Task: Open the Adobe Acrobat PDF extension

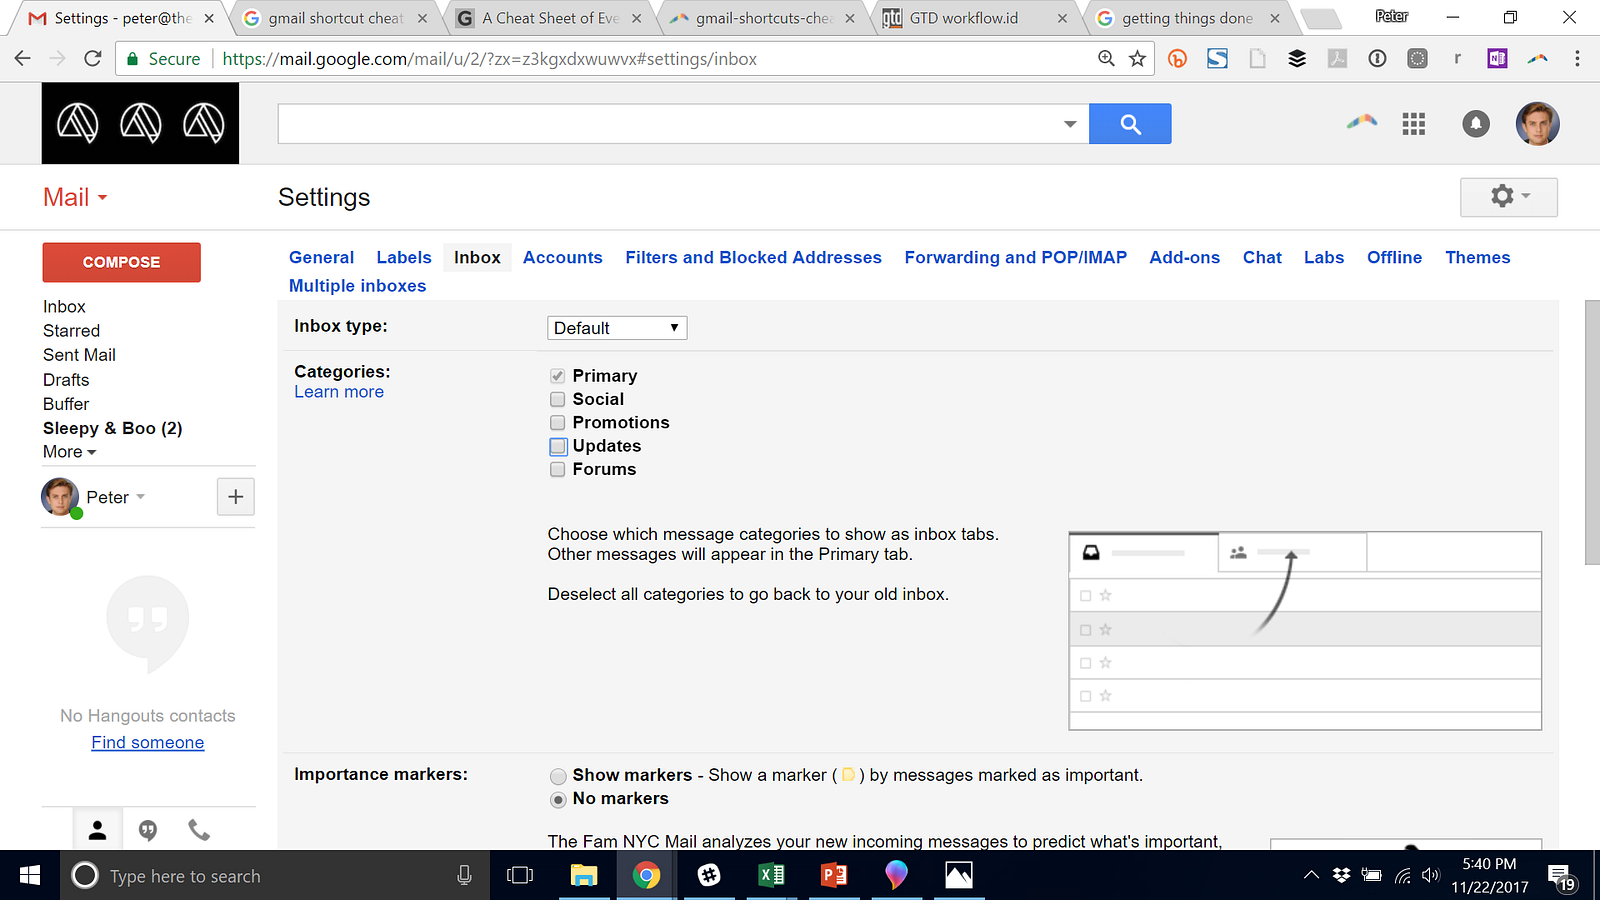Action: pos(1337,59)
